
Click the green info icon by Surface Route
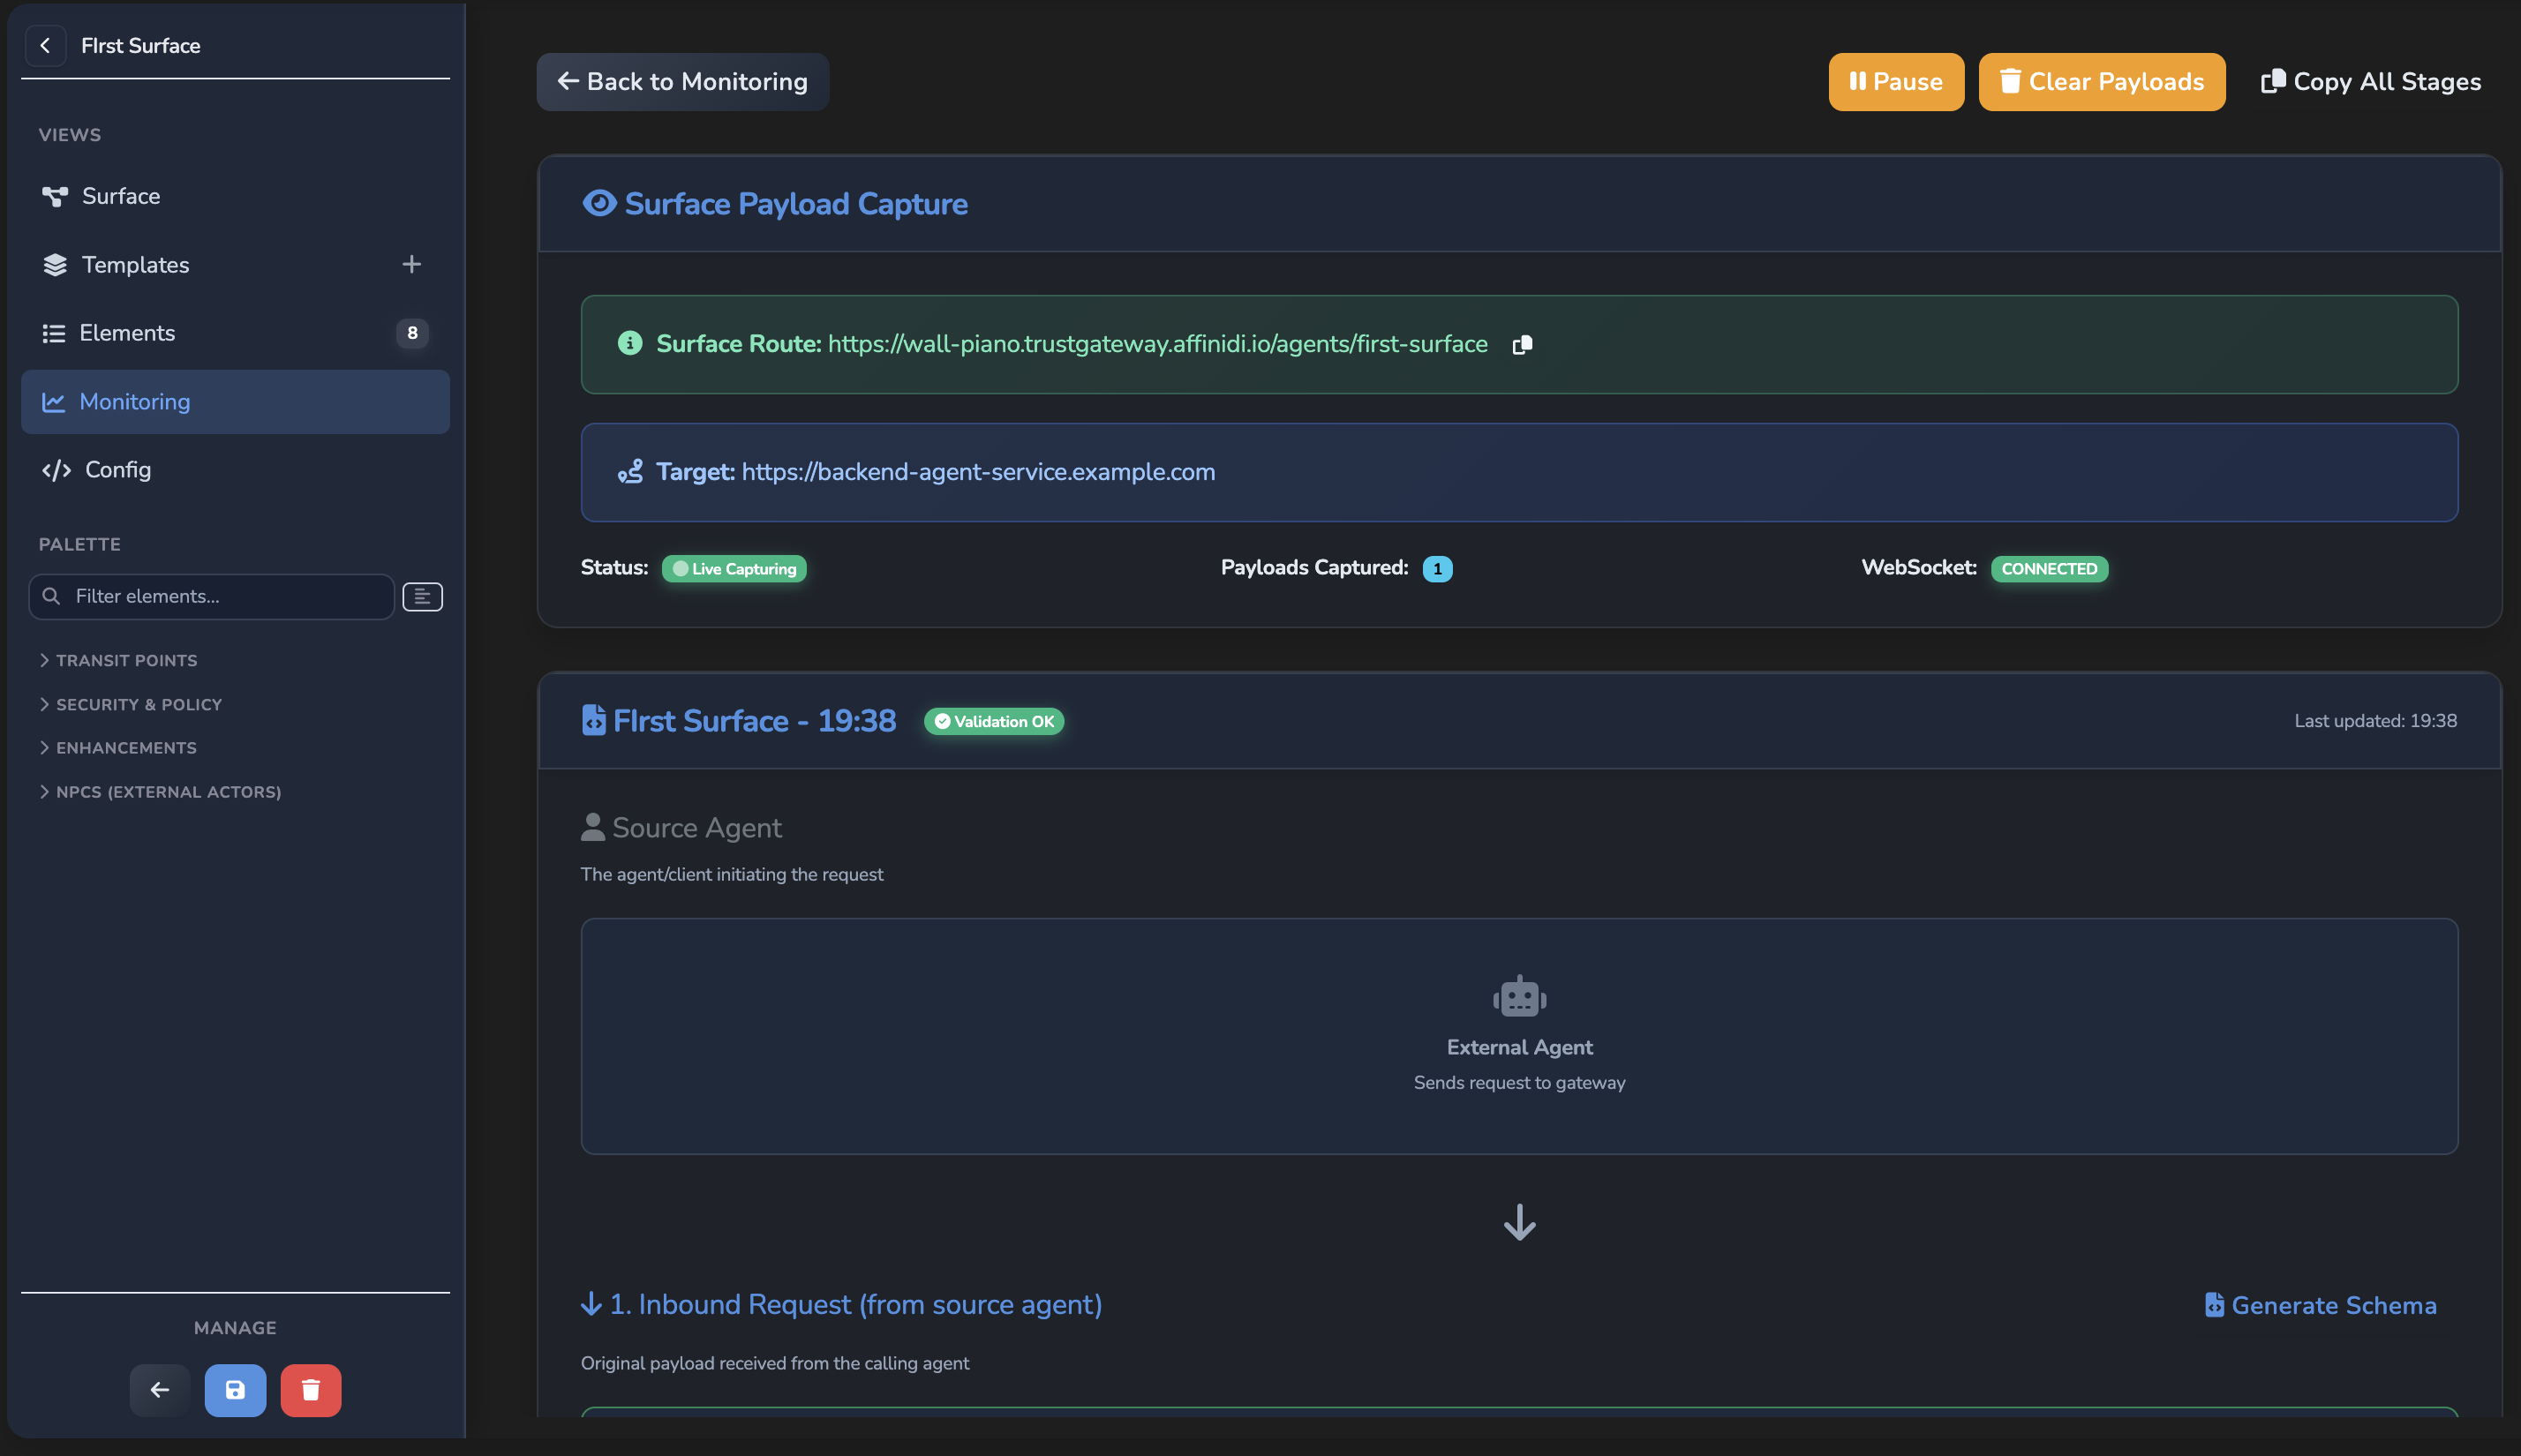[x=630, y=343]
